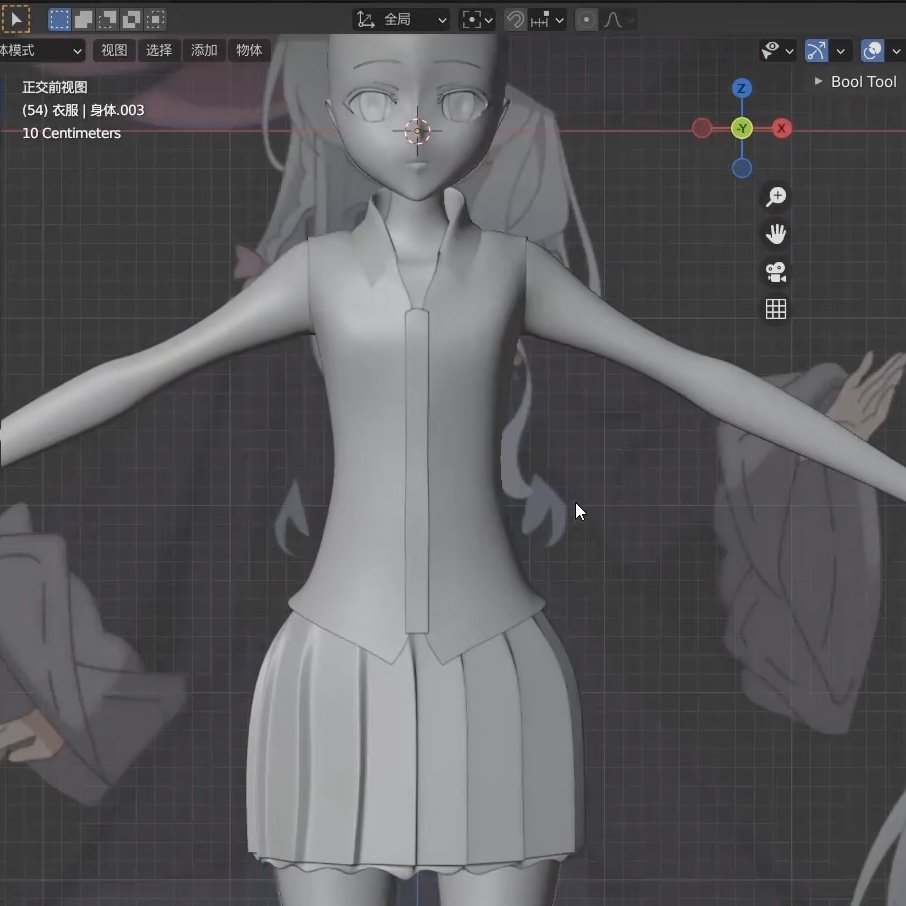Open the 添加 menu
The height and width of the screenshot is (906, 906).
[204, 51]
